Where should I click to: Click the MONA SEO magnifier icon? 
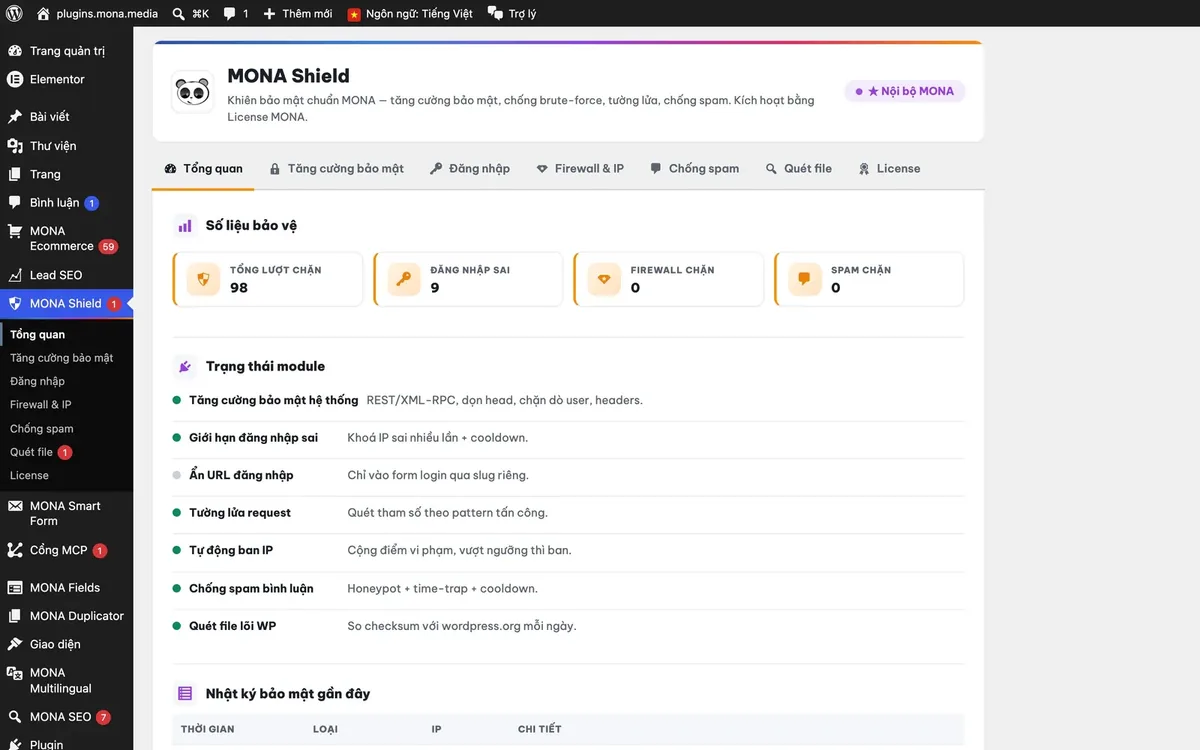coord(15,717)
